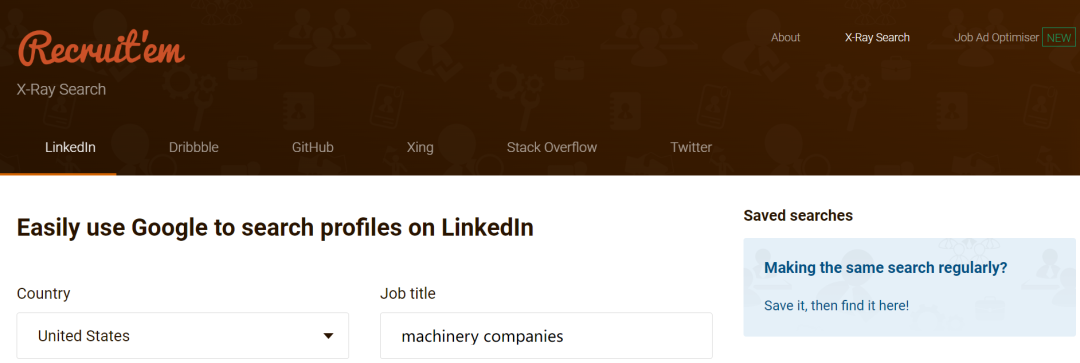The height and width of the screenshot is (363, 1080).
Task: Switch to the GitHub tab
Action: tap(313, 147)
